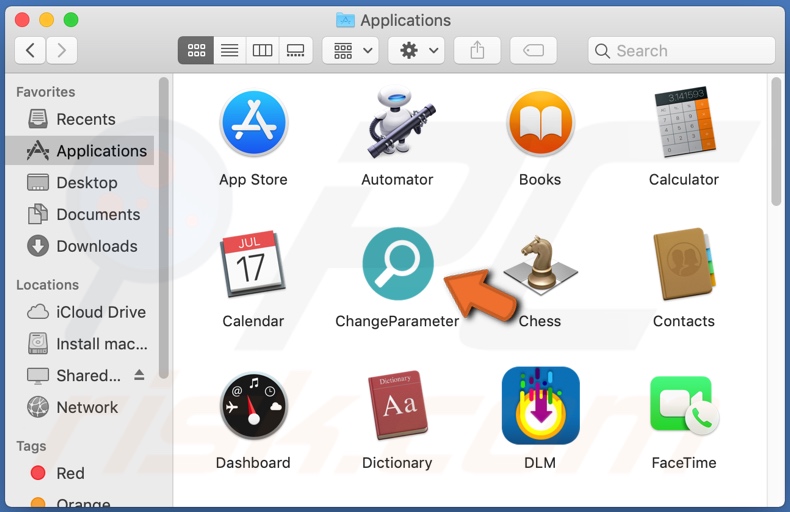Go forward with the right chevron button
This screenshot has width=790, height=512.
(x=61, y=50)
